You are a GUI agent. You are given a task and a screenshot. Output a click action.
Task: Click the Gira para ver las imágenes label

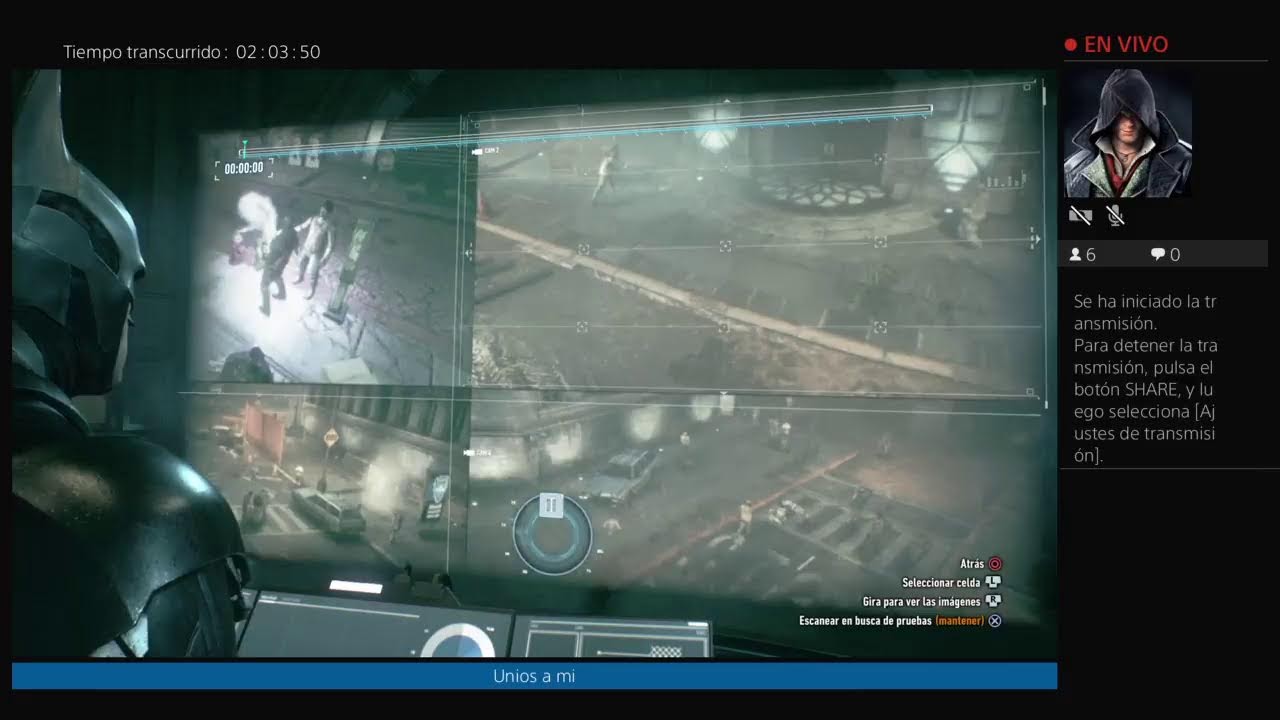pos(922,602)
